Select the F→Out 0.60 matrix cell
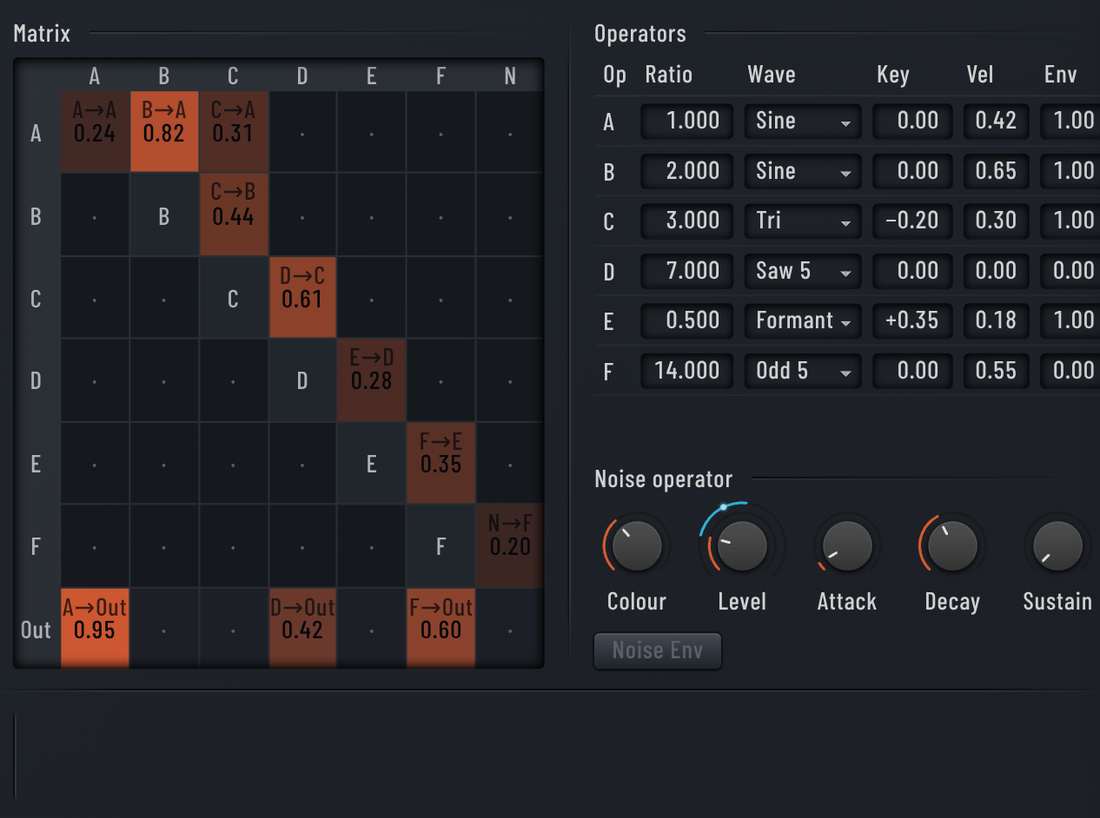The width and height of the screenshot is (1100, 818). [441, 628]
